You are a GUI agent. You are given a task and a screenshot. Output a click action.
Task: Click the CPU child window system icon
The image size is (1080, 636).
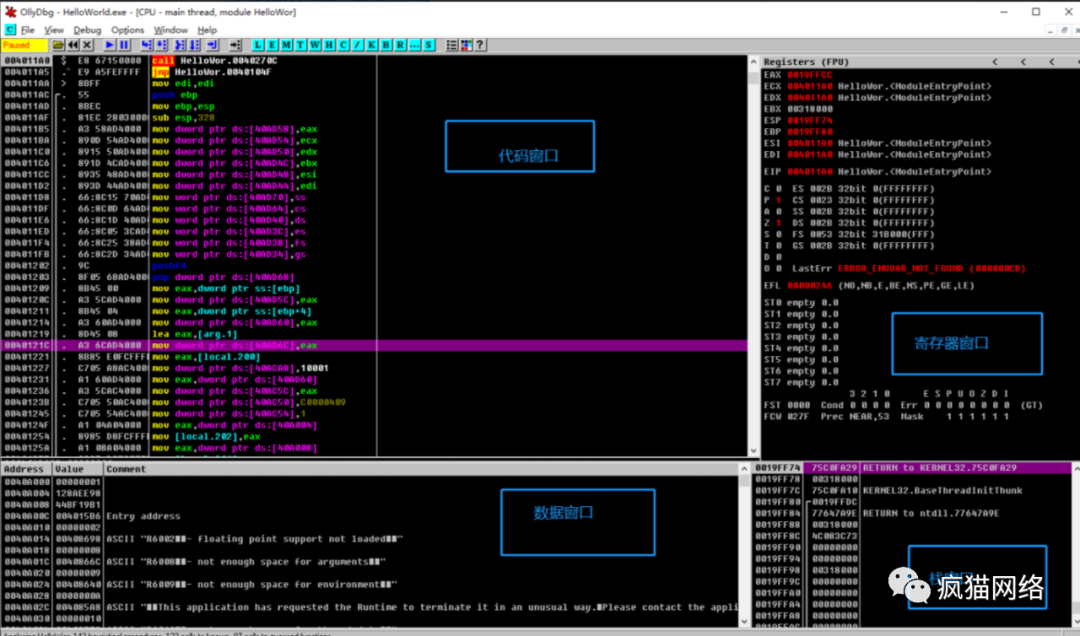(10, 30)
